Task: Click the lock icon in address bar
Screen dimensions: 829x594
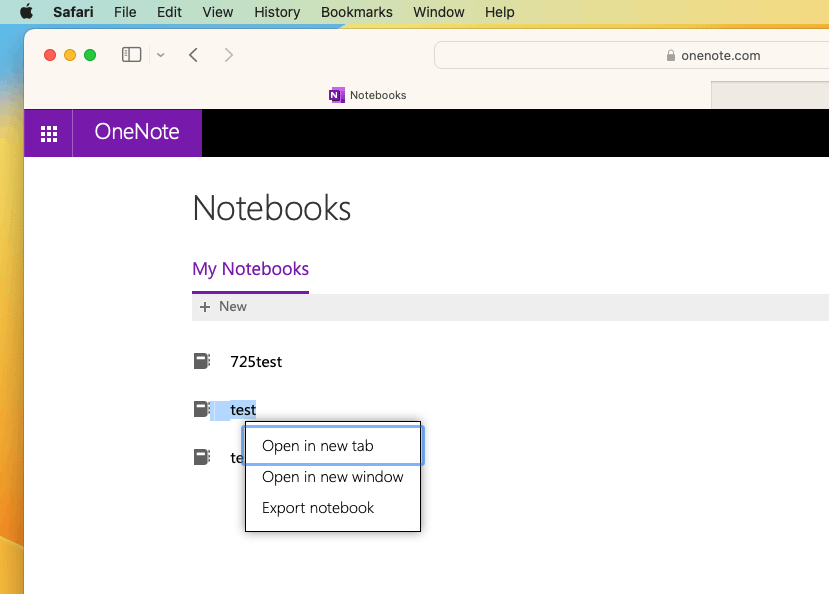Action: 670,55
